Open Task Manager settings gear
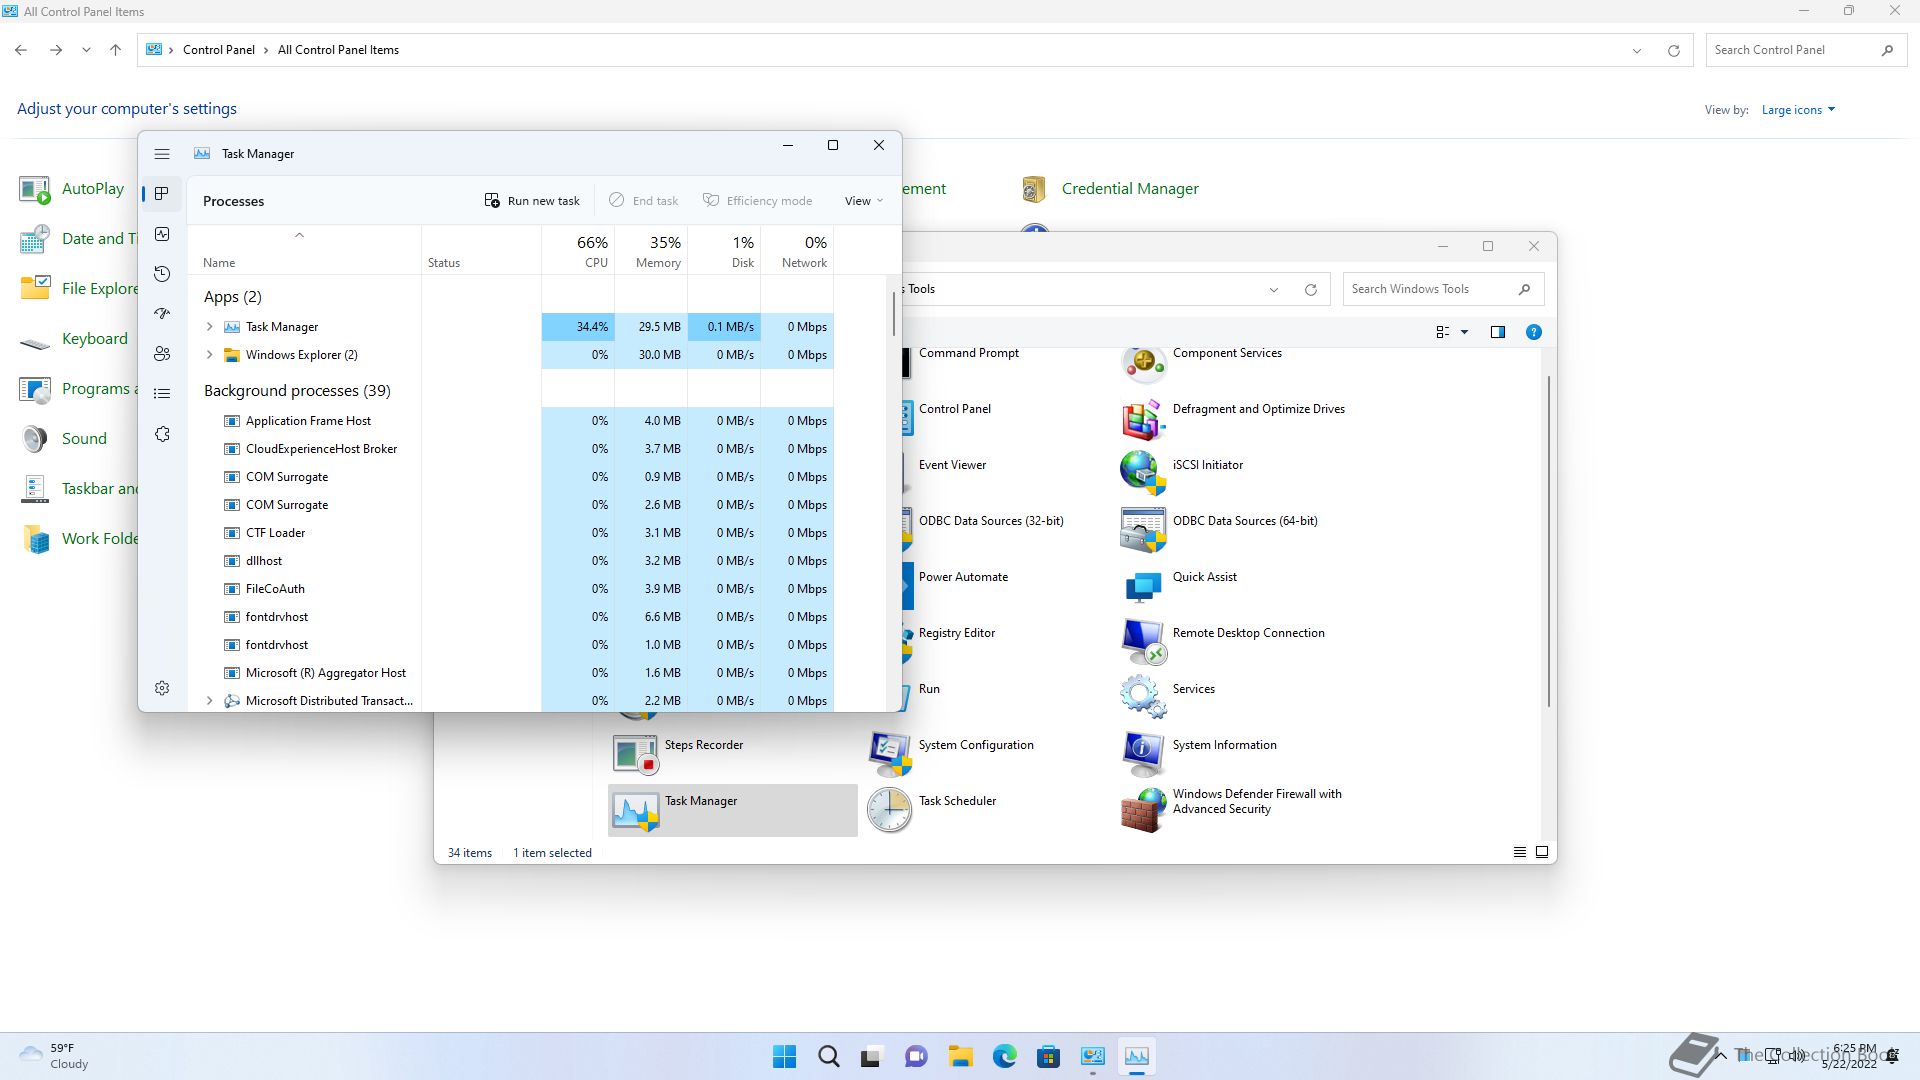Viewport: 1920px width, 1080px height. pos(162,688)
